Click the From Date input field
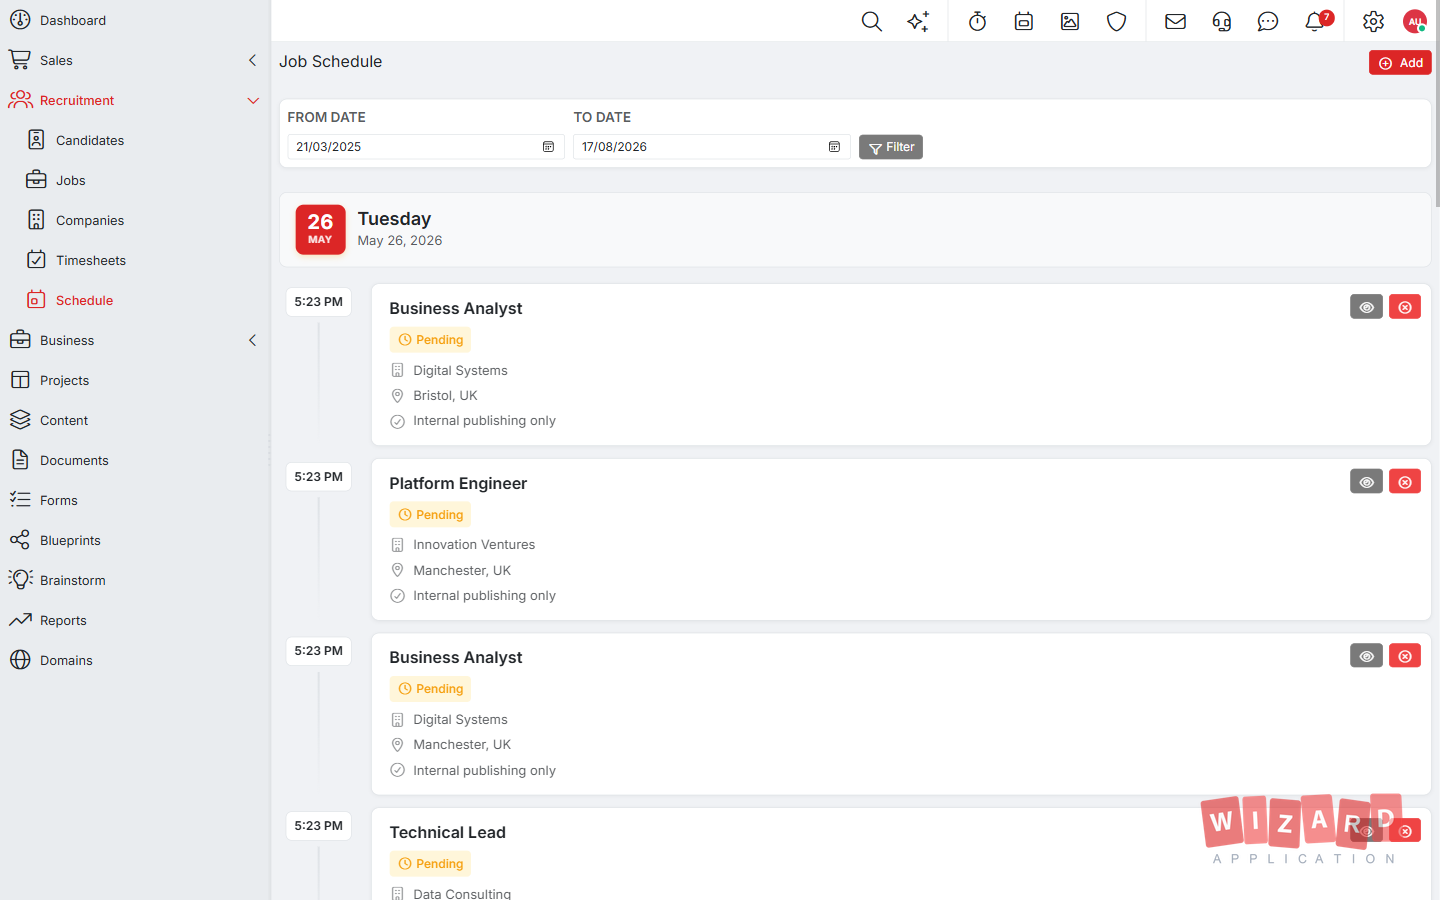The width and height of the screenshot is (1440, 900). (426, 147)
